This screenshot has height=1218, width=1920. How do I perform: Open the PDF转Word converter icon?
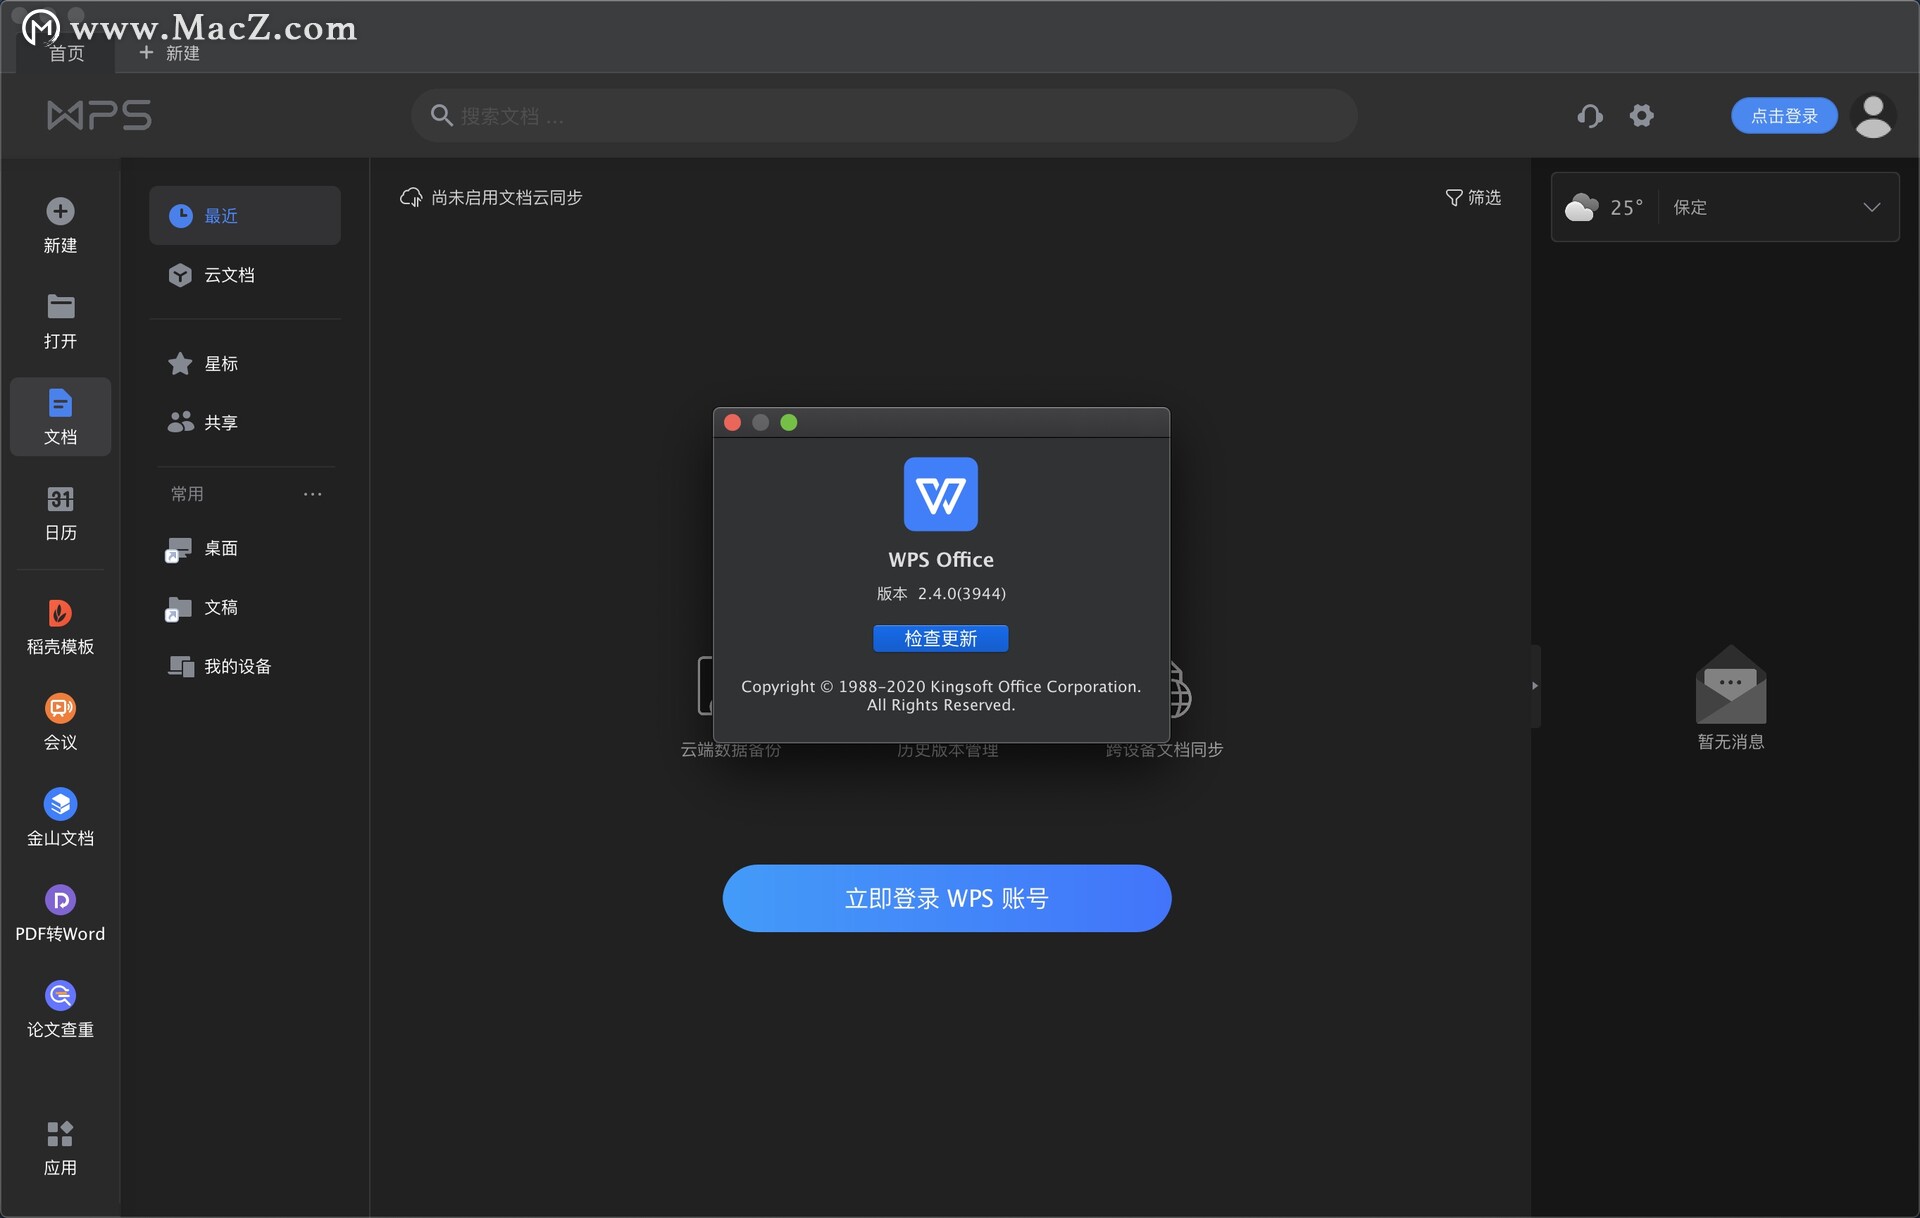click(x=60, y=900)
